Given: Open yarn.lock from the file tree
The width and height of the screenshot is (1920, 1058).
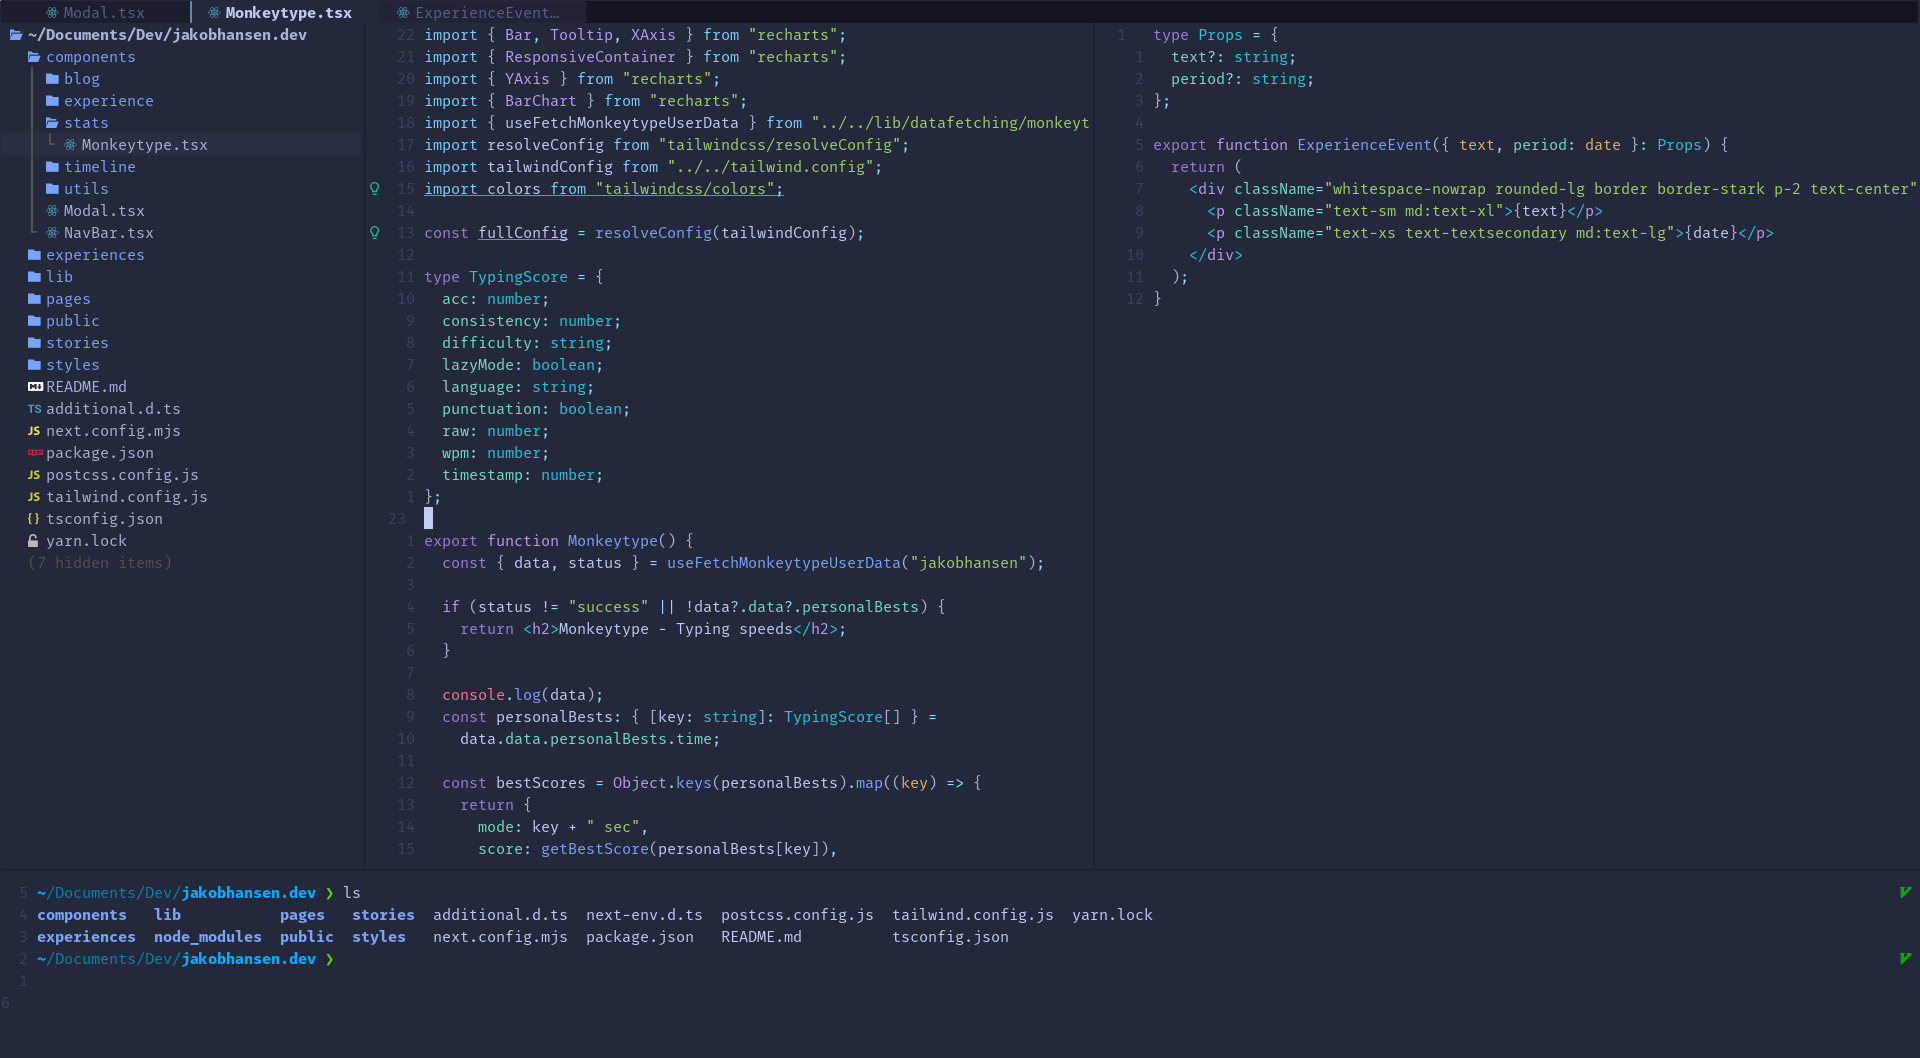Looking at the screenshot, I should tap(86, 541).
